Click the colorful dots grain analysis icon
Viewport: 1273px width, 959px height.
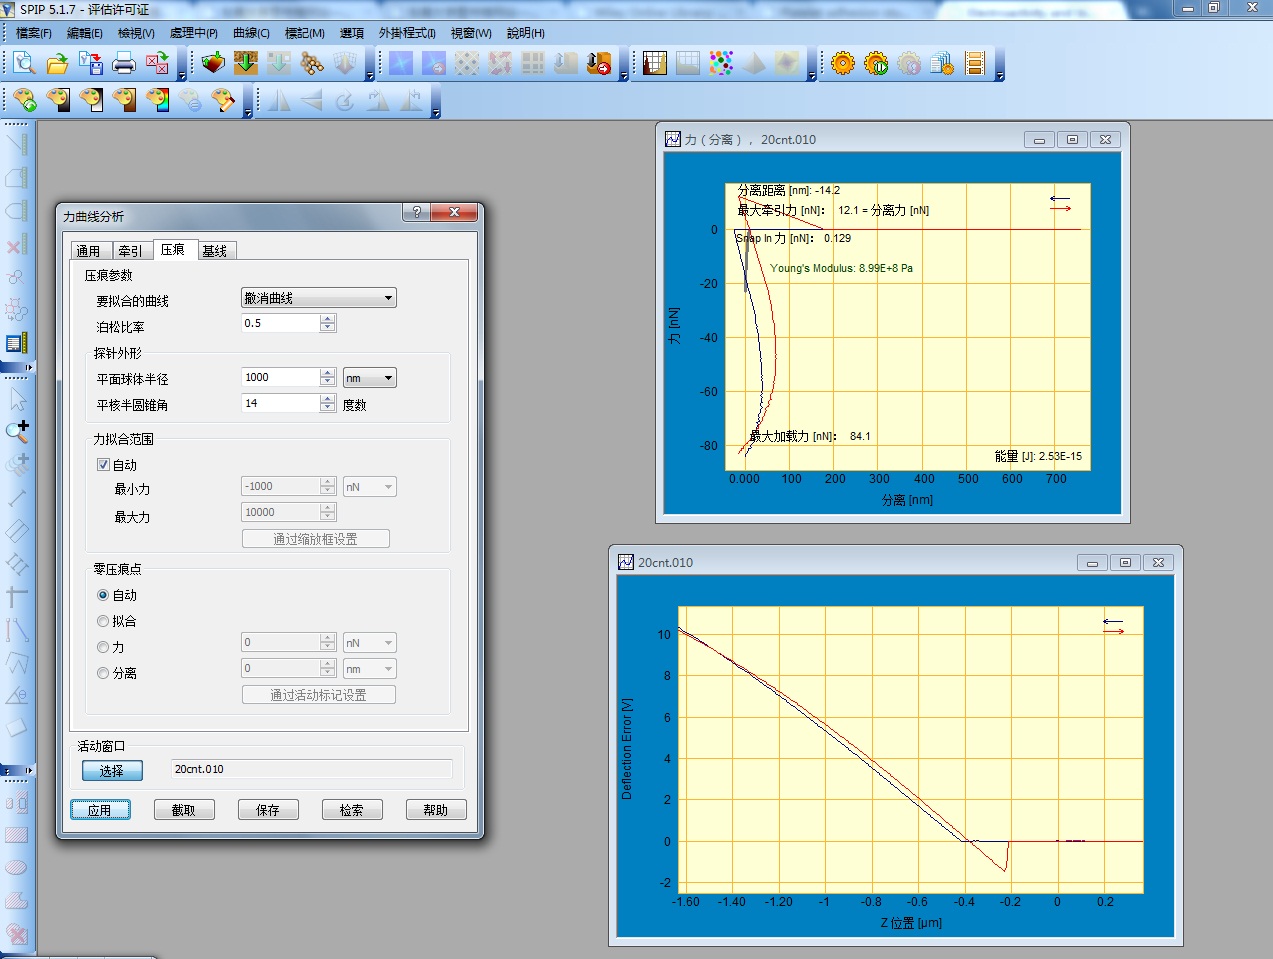click(721, 64)
